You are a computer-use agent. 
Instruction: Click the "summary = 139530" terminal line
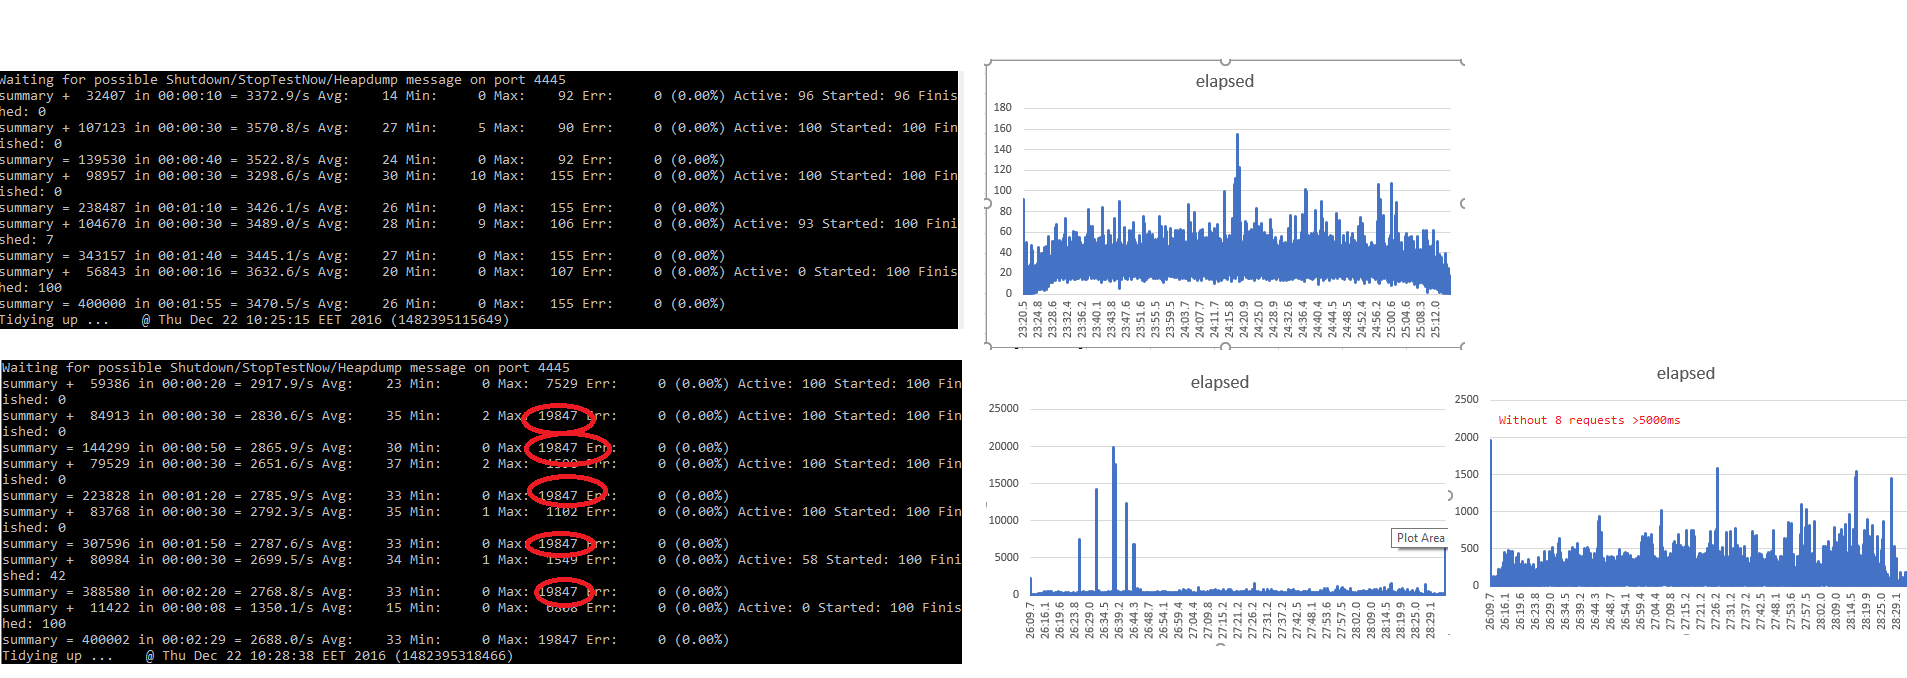pyautogui.click(x=362, y=159)
